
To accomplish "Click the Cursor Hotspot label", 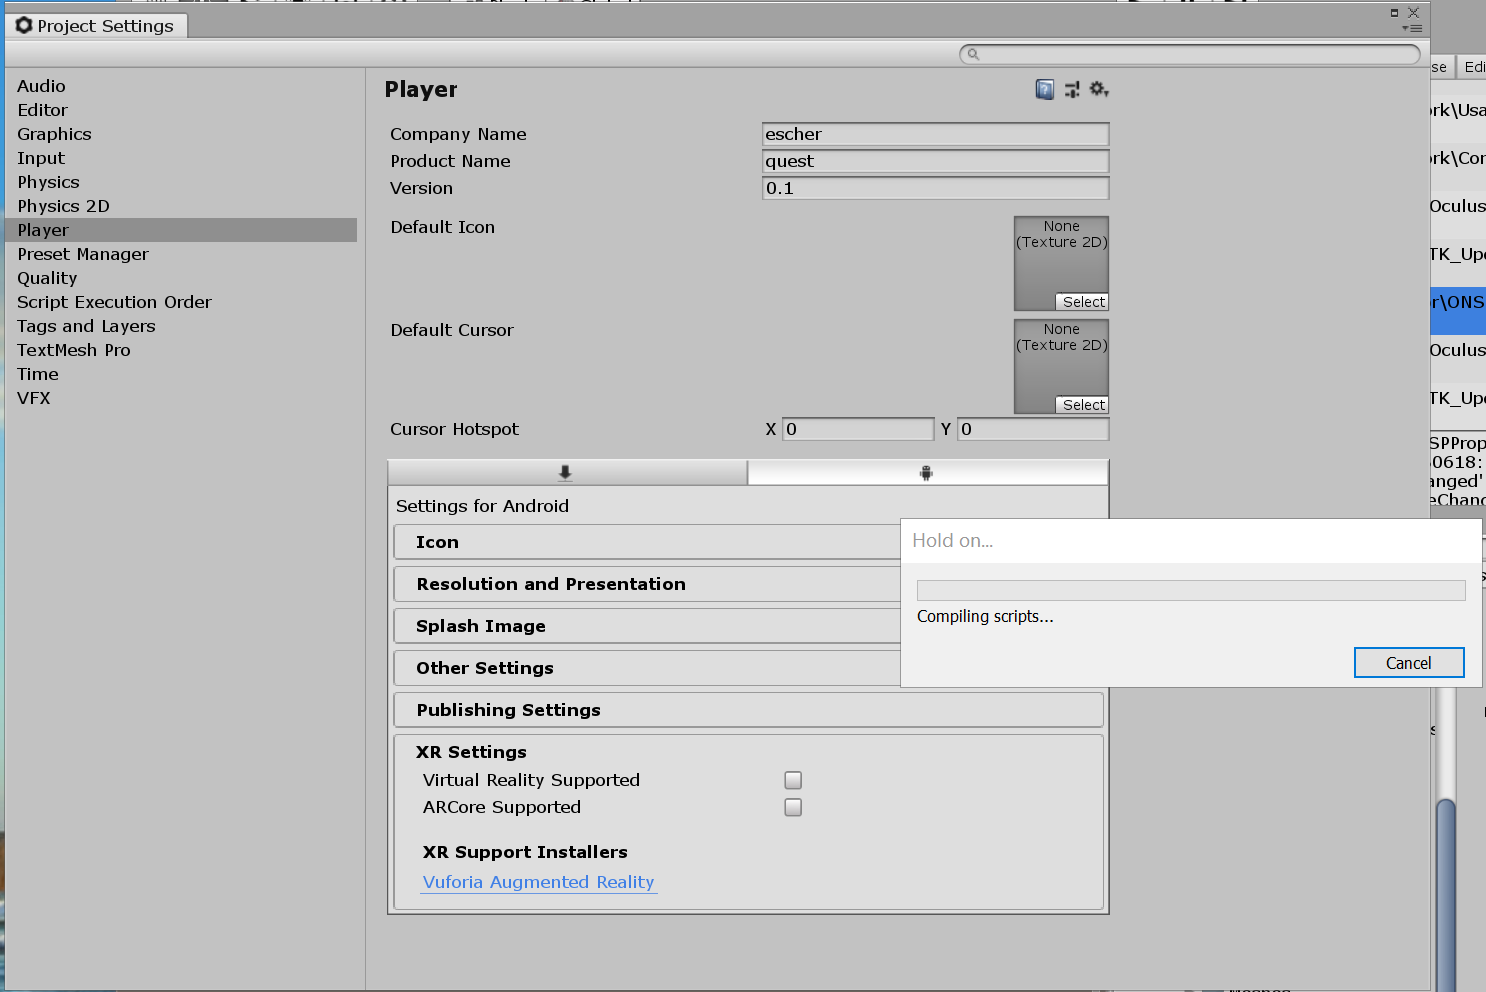I will click(x=454, y=429).
